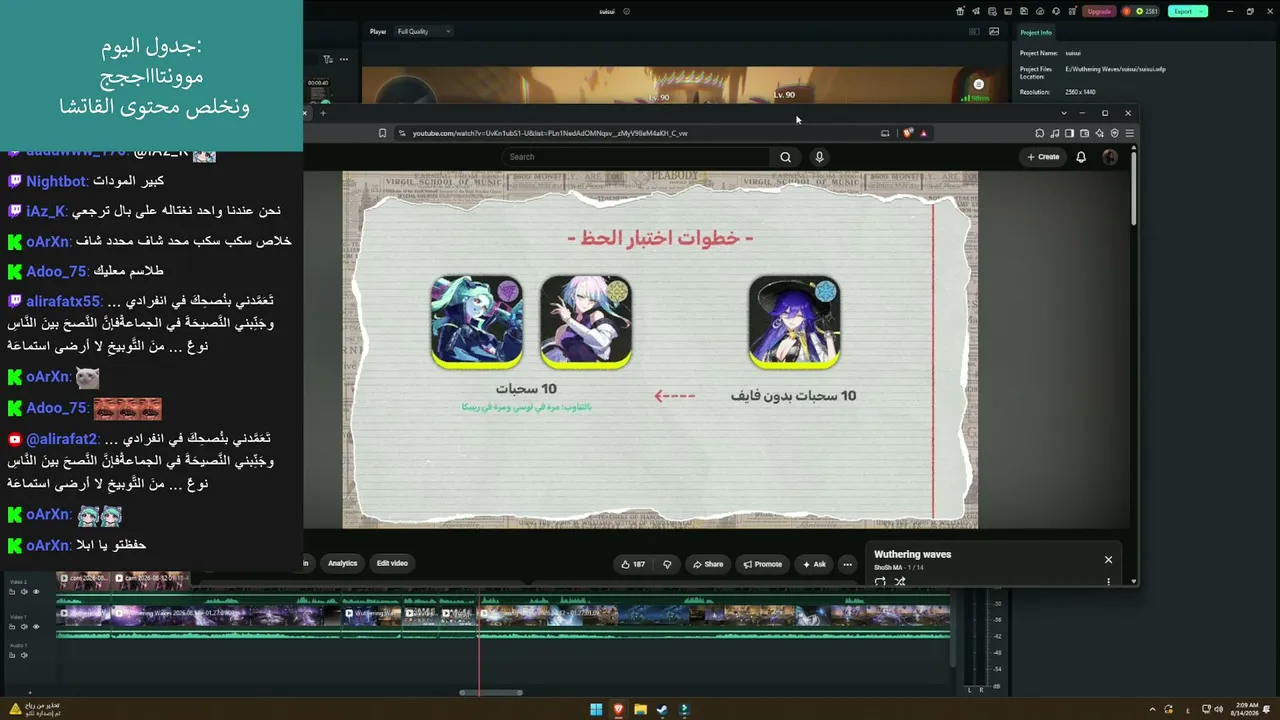Click the paper-plane share icon in Filmora's title bar
Image resolution: width=1280 pixels, height=720 pixels.
tap(975, 11)
